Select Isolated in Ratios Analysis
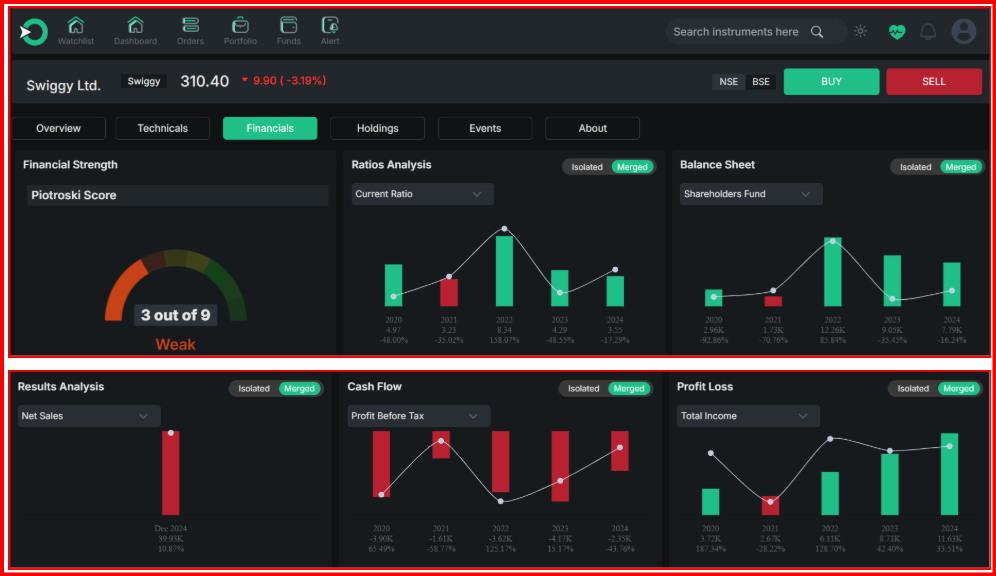 tap(587, 167)
